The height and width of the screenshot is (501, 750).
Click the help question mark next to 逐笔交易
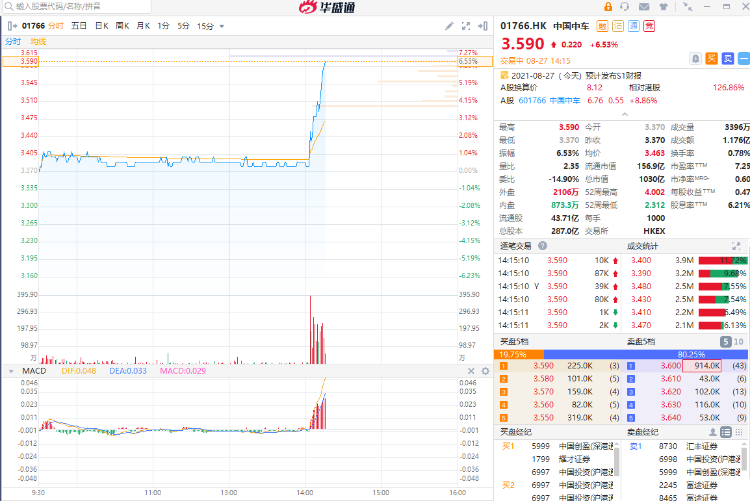tap(542, 245)
